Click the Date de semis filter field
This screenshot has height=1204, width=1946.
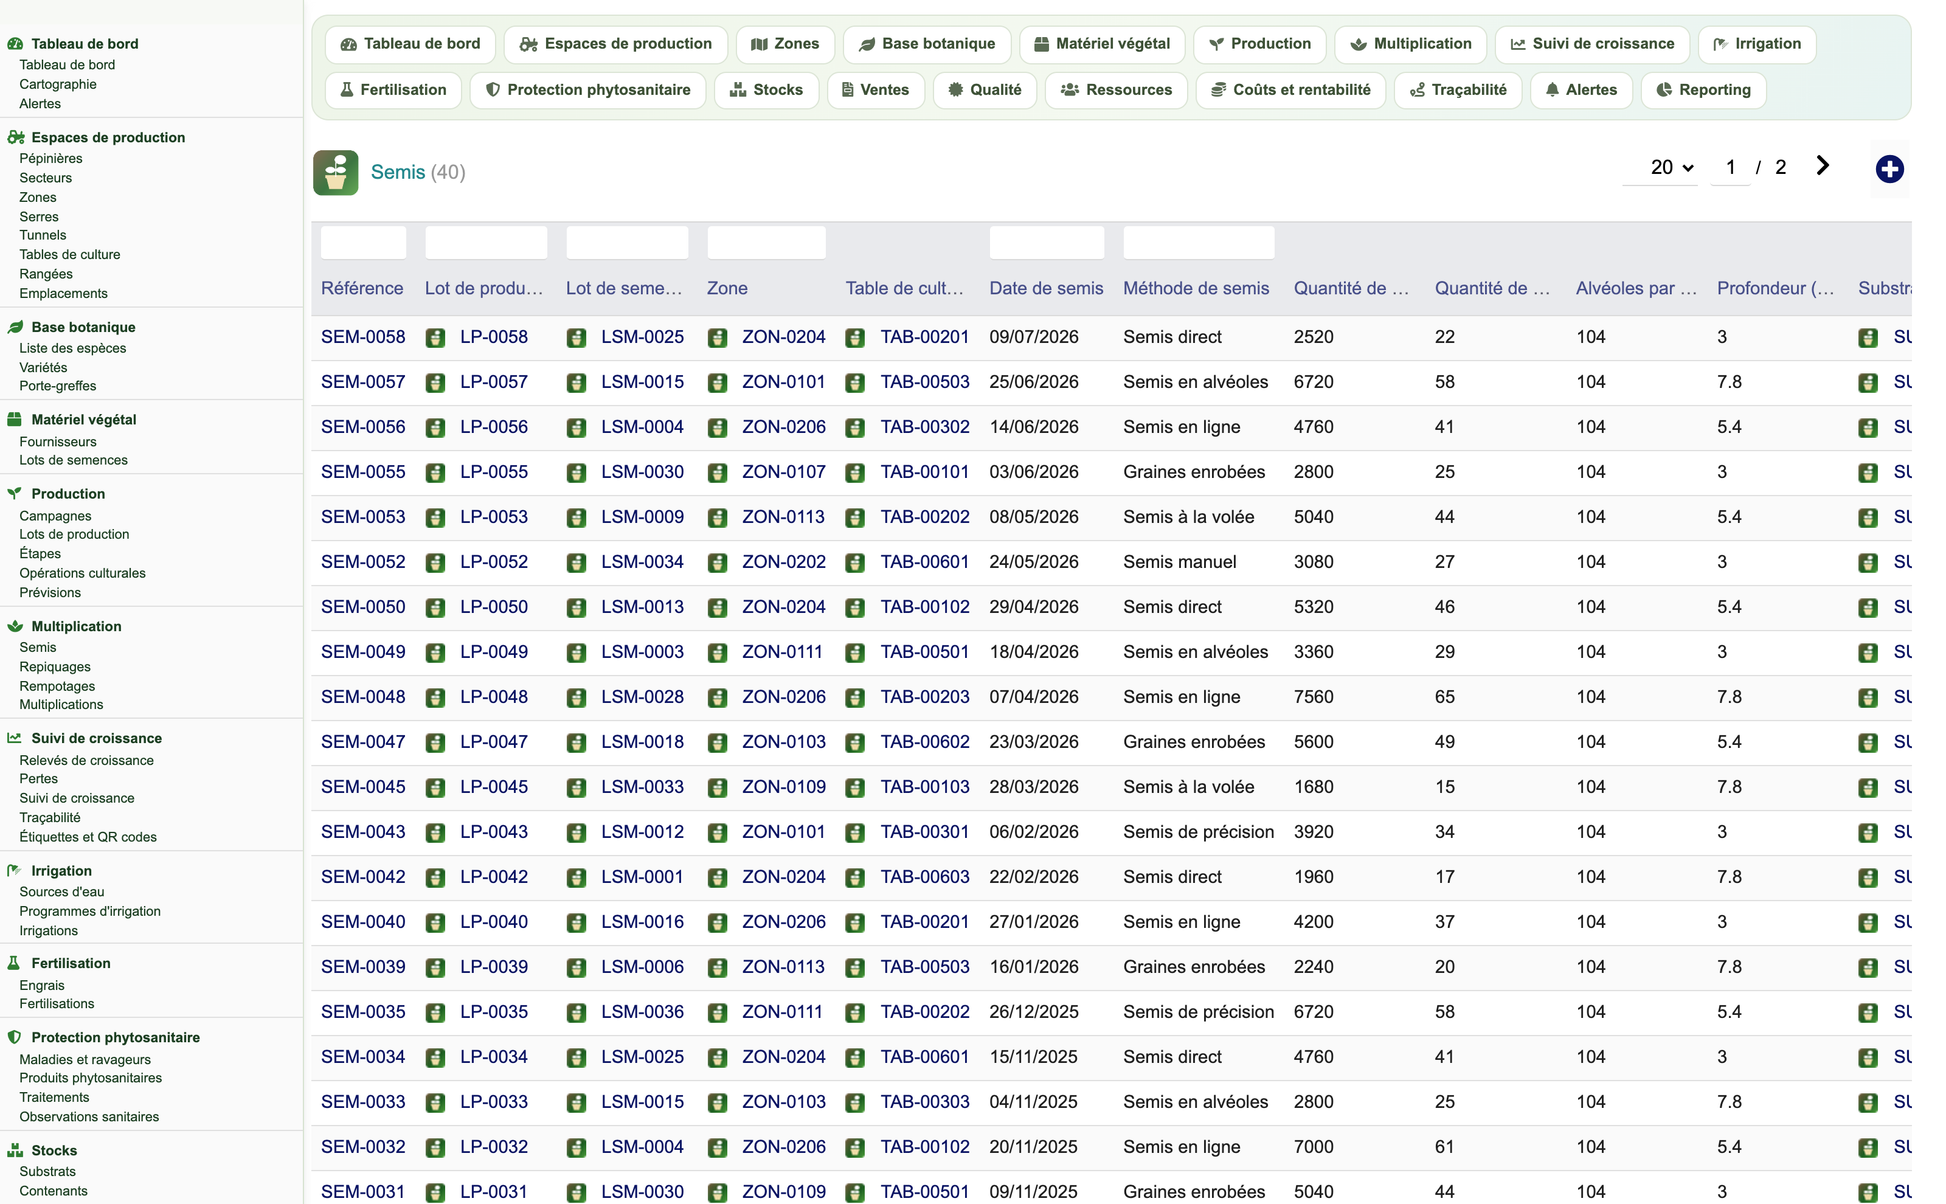[x=1047, y=243]
